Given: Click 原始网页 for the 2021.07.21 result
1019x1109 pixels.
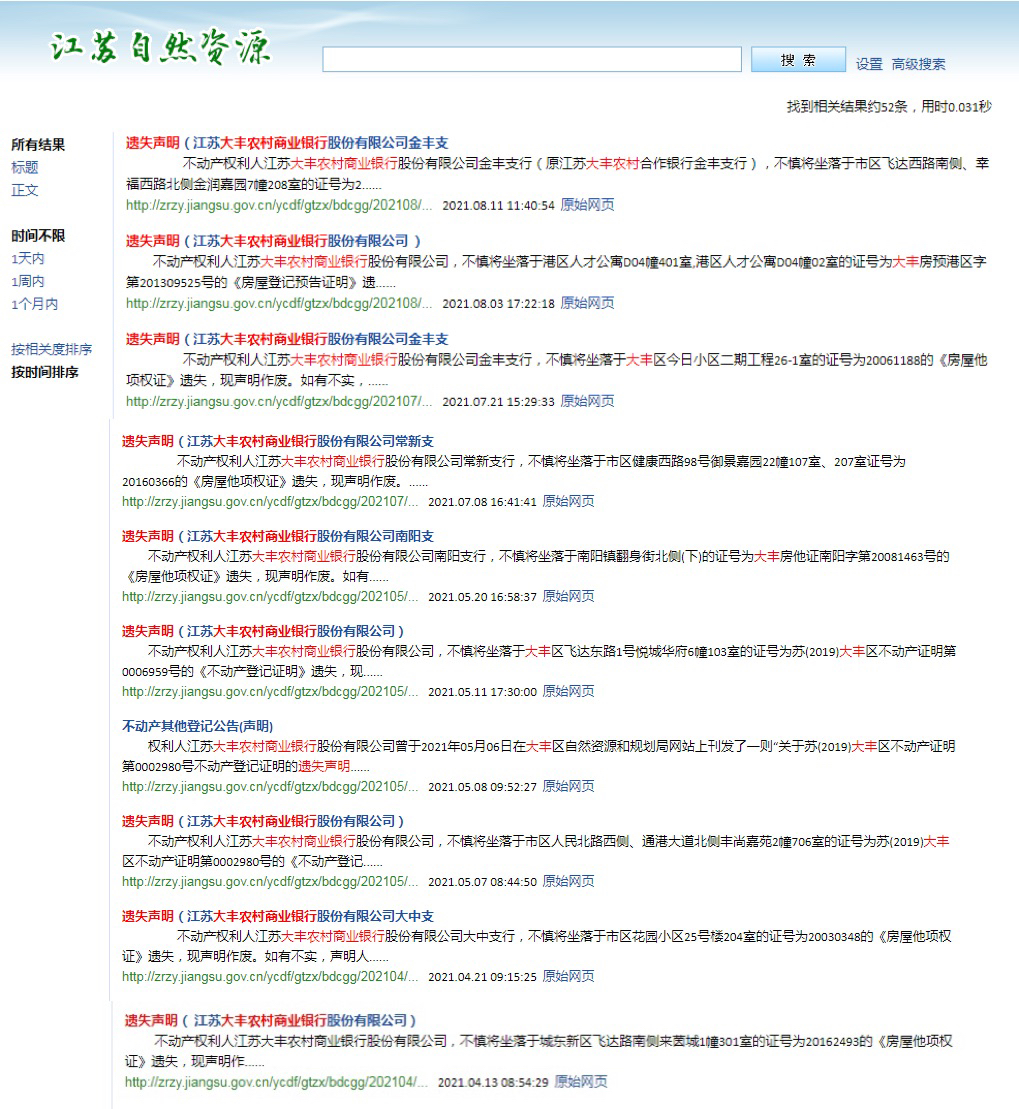Looking at the screenshot, I should [x=588, y=402].
